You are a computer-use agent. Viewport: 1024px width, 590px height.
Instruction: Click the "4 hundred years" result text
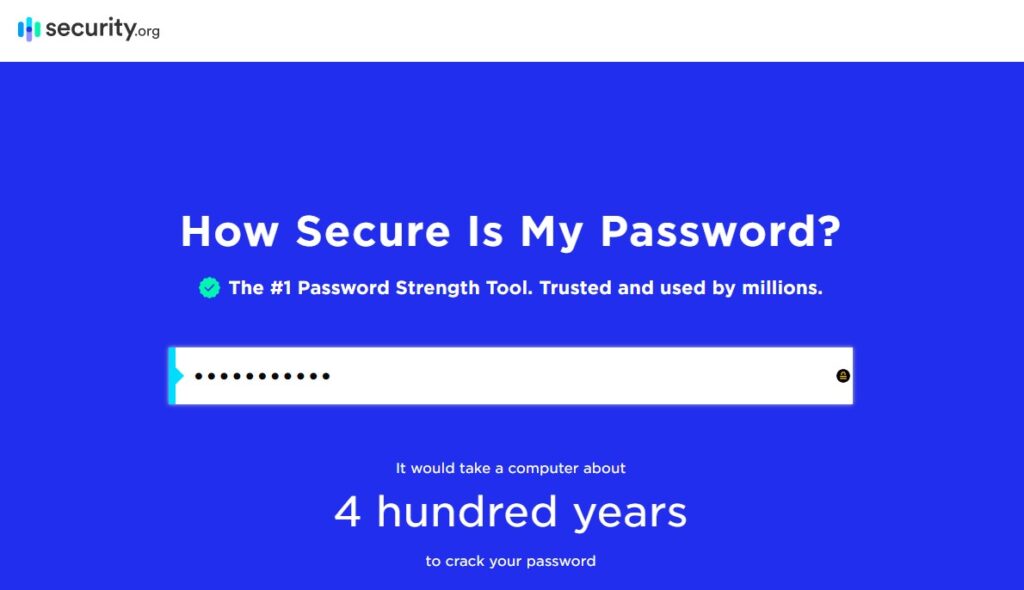[511, 512]
